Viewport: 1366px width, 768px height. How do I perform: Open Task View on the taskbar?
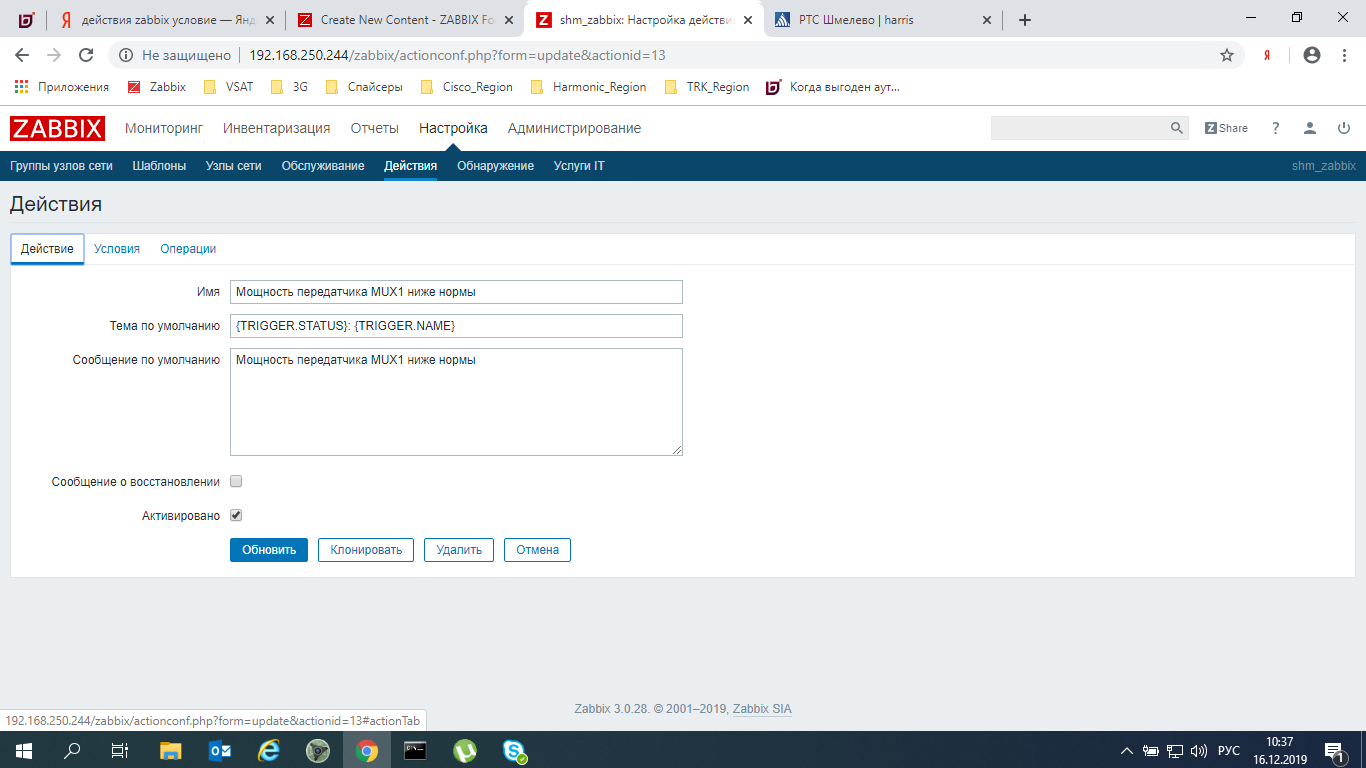point(120,750)
